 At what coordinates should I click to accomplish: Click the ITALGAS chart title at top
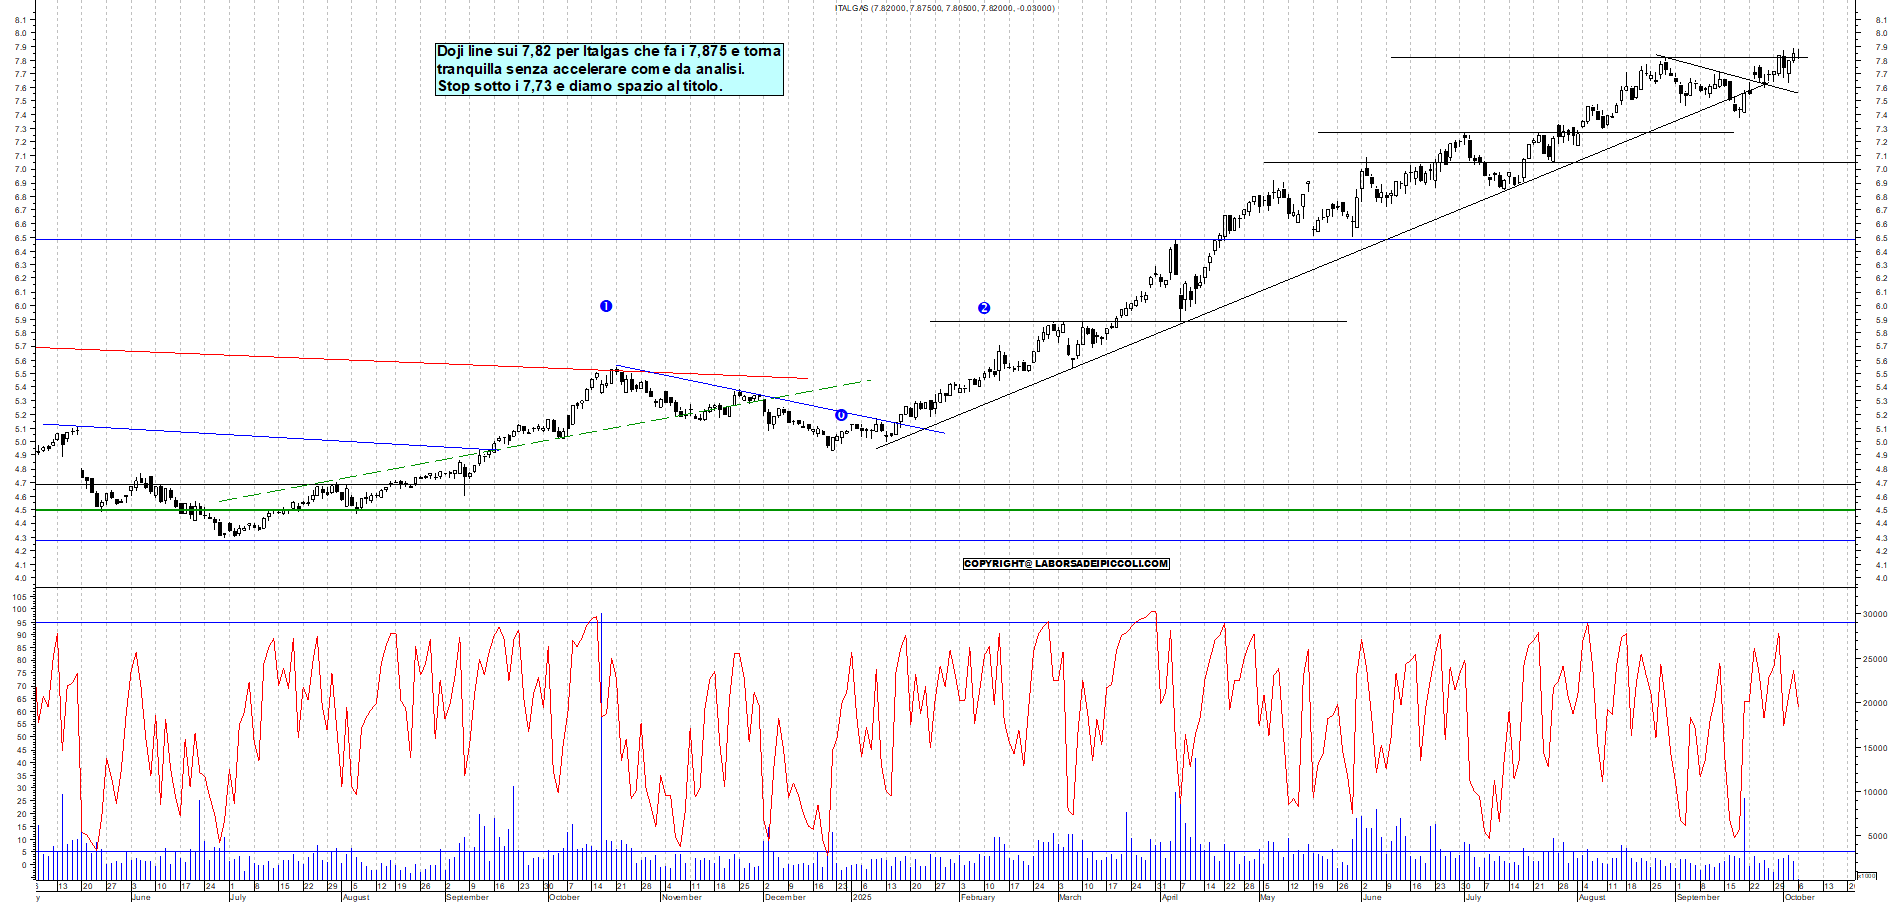point(944,8)
